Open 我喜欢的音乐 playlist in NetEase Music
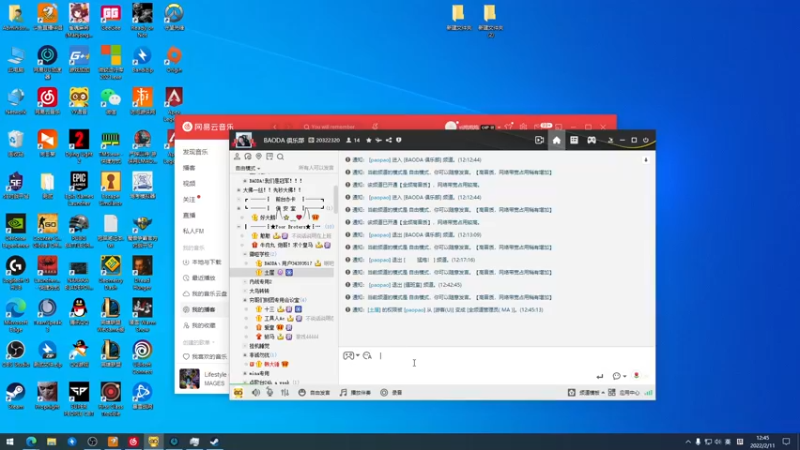The image size is (800, 450). point(205,357)
